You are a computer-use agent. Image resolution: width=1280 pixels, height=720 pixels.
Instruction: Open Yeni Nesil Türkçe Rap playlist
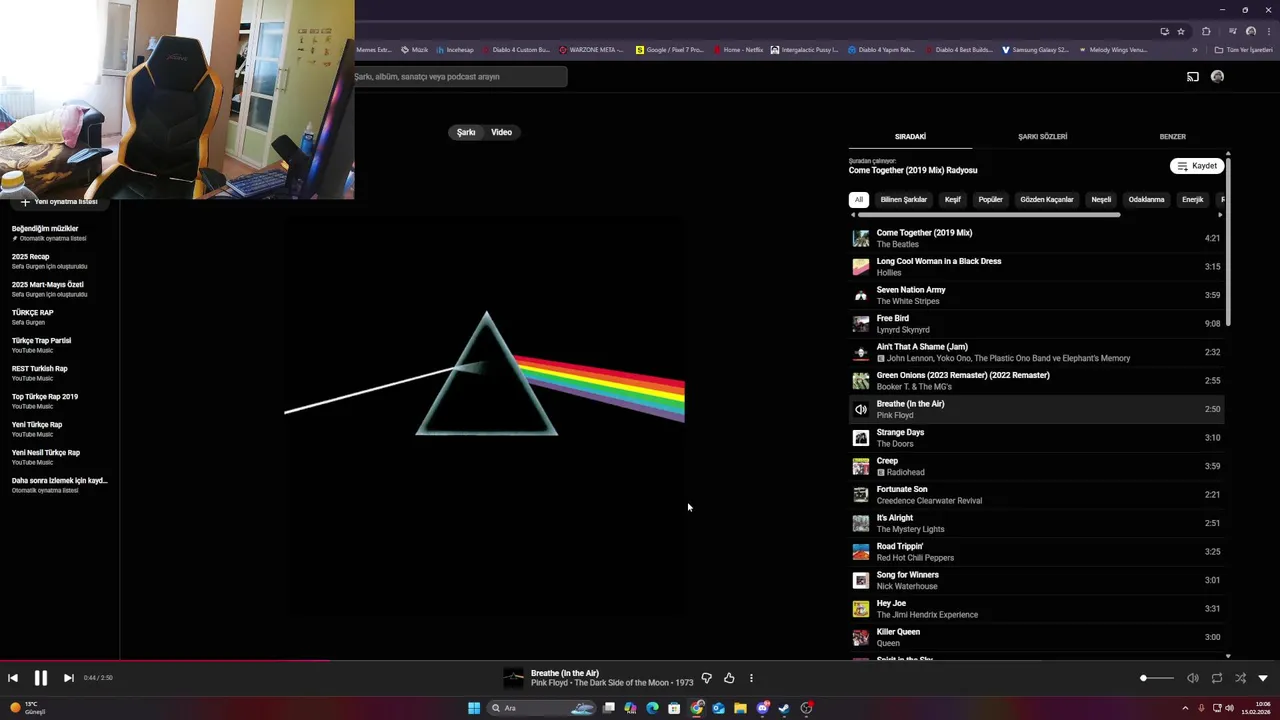pyautogui.click(x=60, y=457)
